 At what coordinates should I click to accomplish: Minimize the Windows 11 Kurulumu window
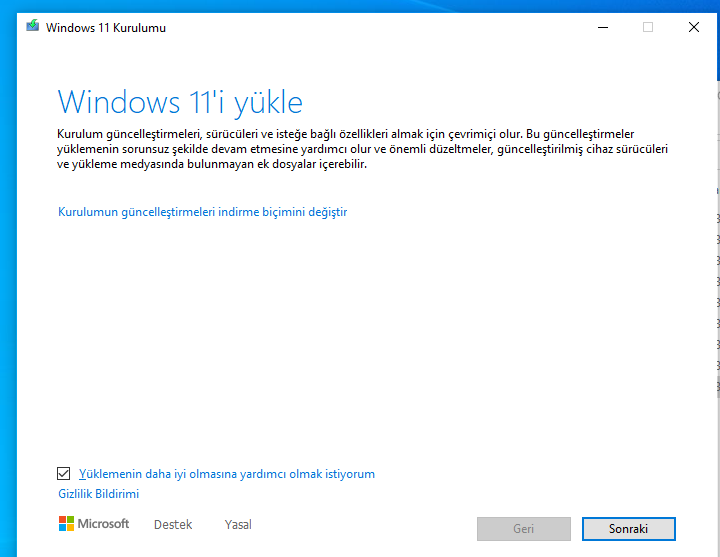point(603,28)
